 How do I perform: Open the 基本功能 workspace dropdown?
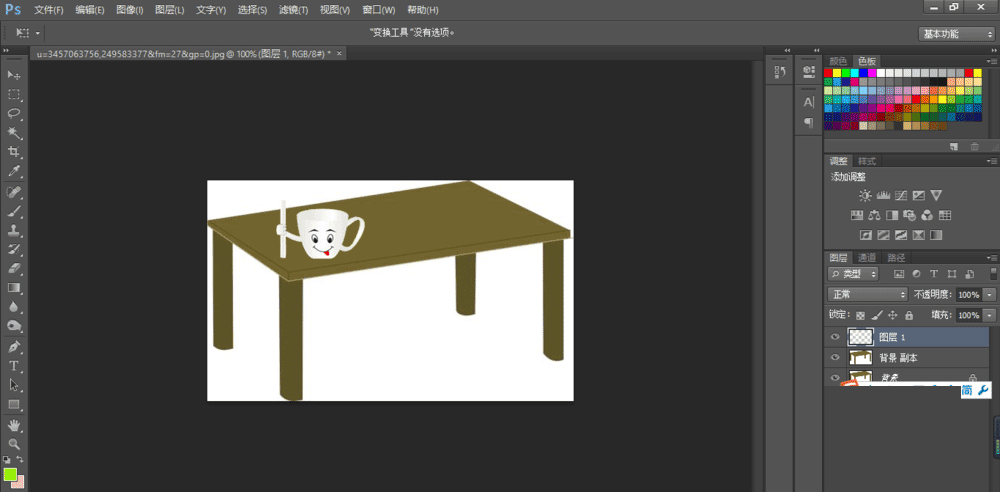pos(955,34)
